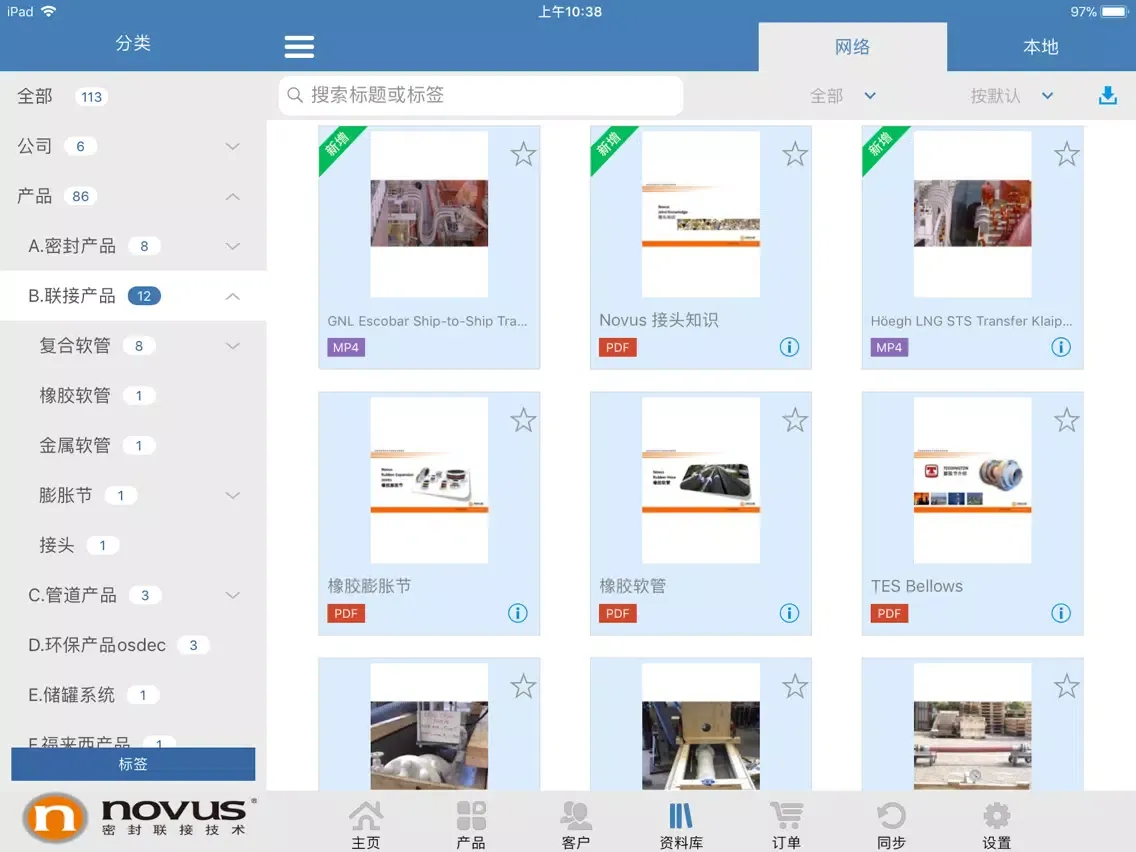Star the bottom-row wooden crate photo item
This screenshot has width=1136, height=852.
(x=795, y=686)
